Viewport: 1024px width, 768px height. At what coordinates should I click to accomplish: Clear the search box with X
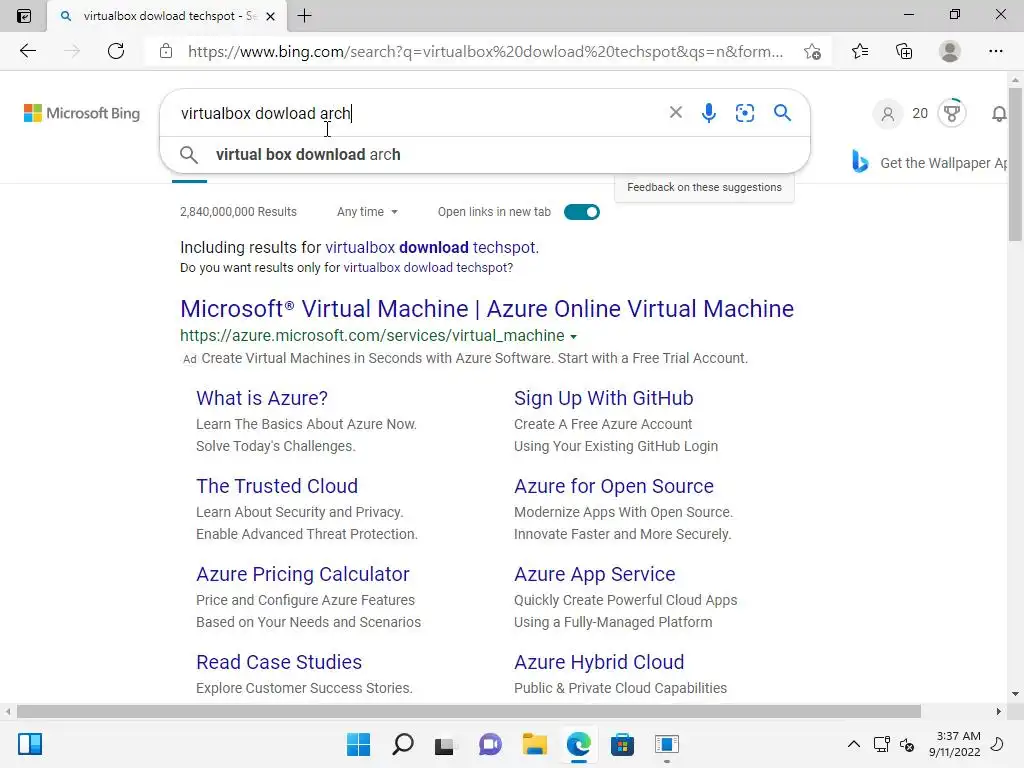(675, 112)
